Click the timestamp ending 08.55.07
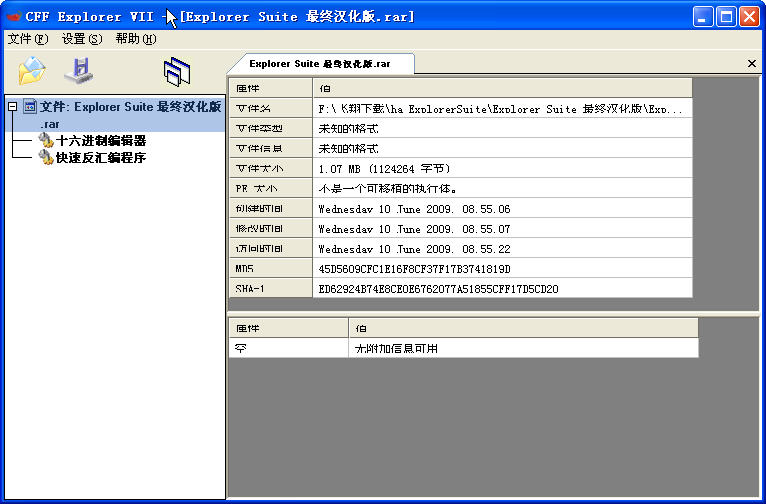The image size is (766, 504). tap(502, 229)
